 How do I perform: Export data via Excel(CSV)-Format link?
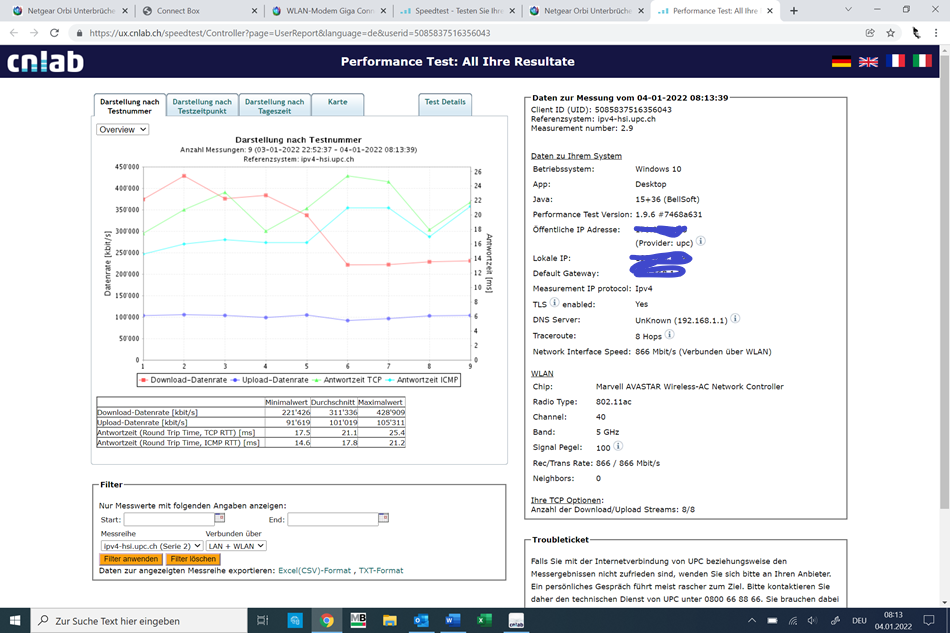click(314, 570)
